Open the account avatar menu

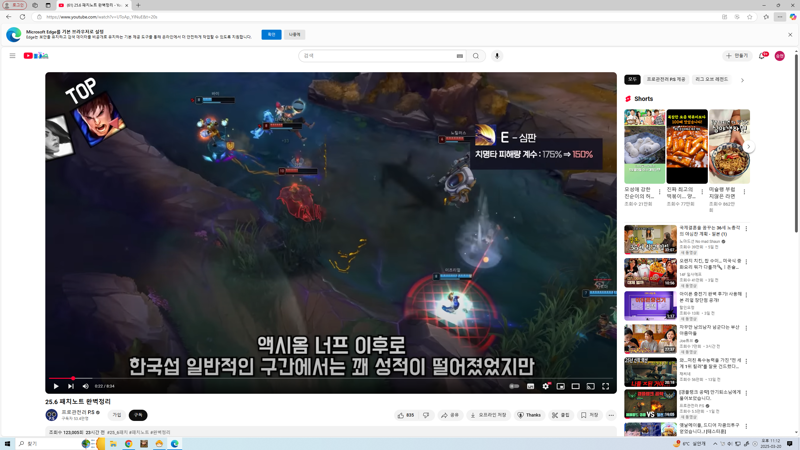point(780,56)
